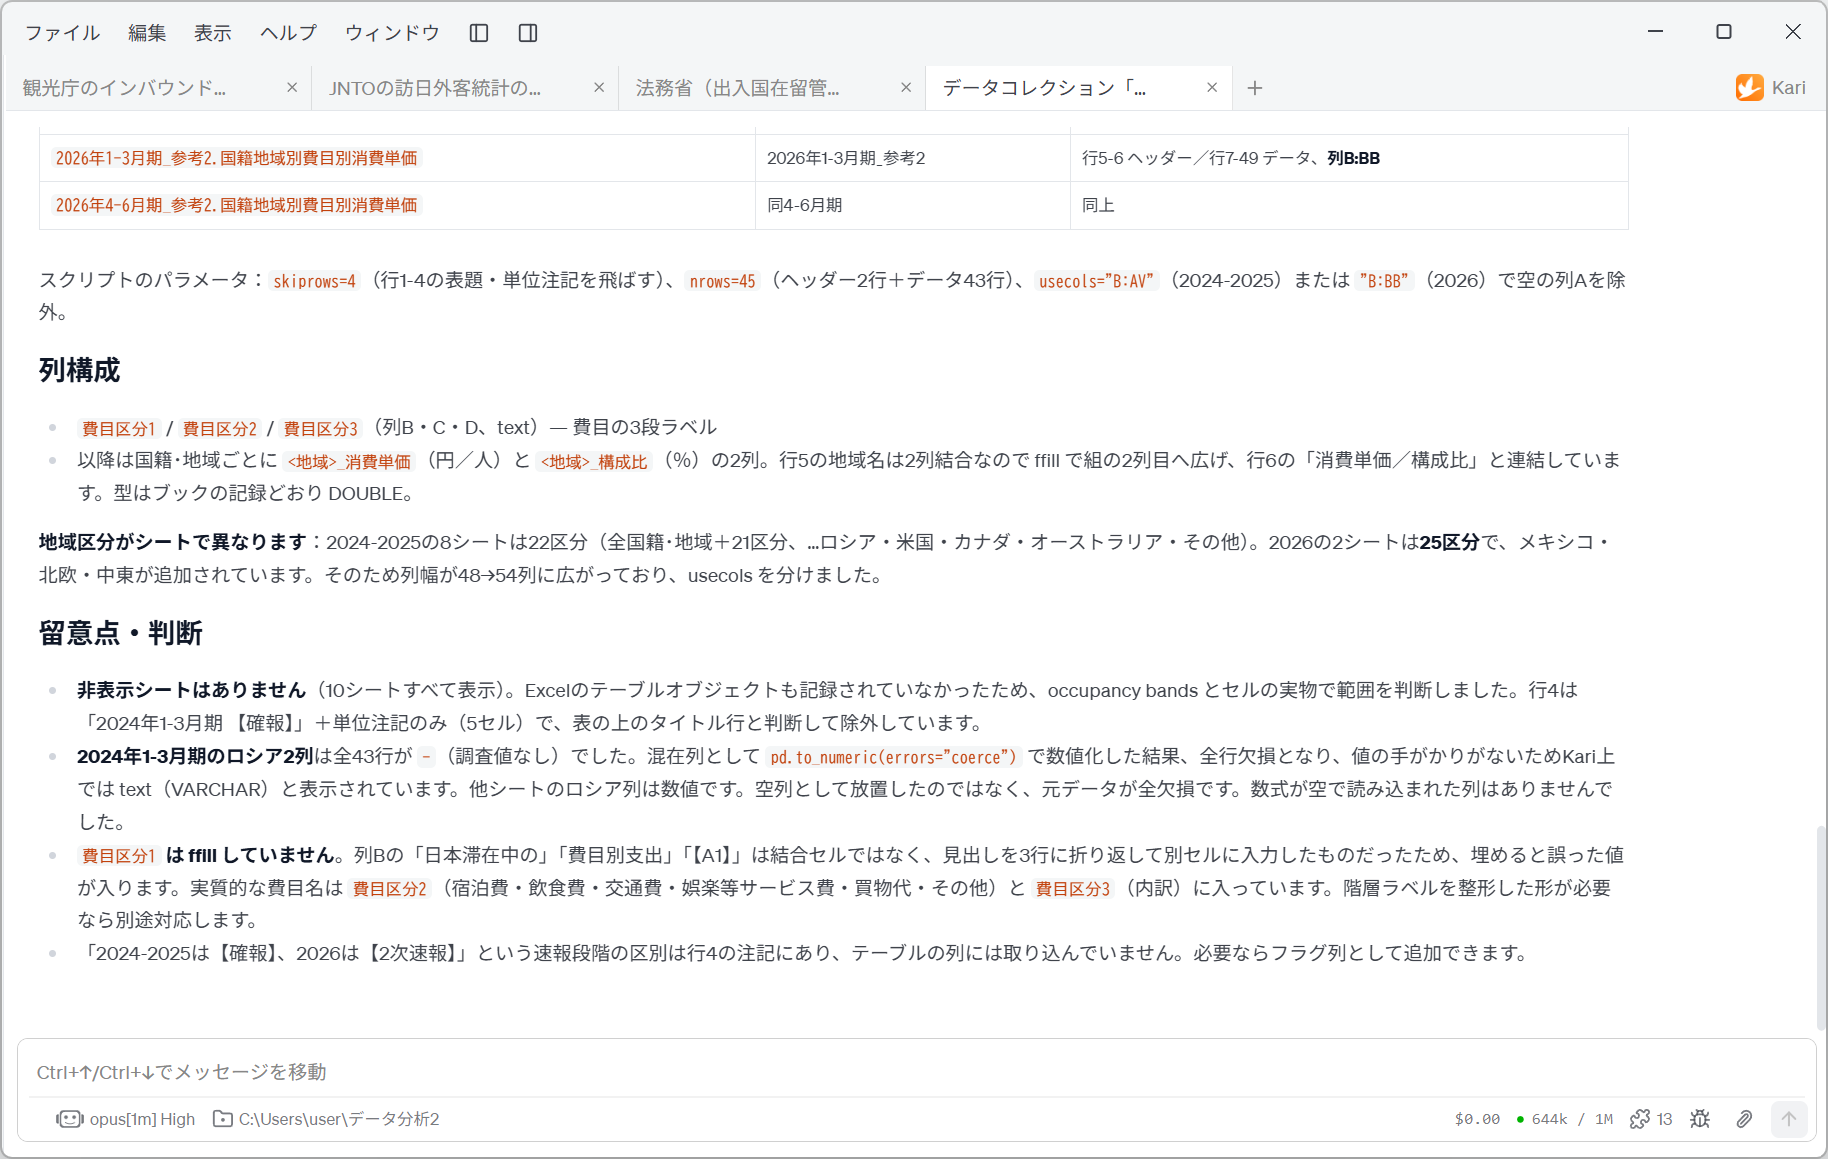The image size is (1828, 1159).
Task: Focus the message input field
Action: (916, 1072)
